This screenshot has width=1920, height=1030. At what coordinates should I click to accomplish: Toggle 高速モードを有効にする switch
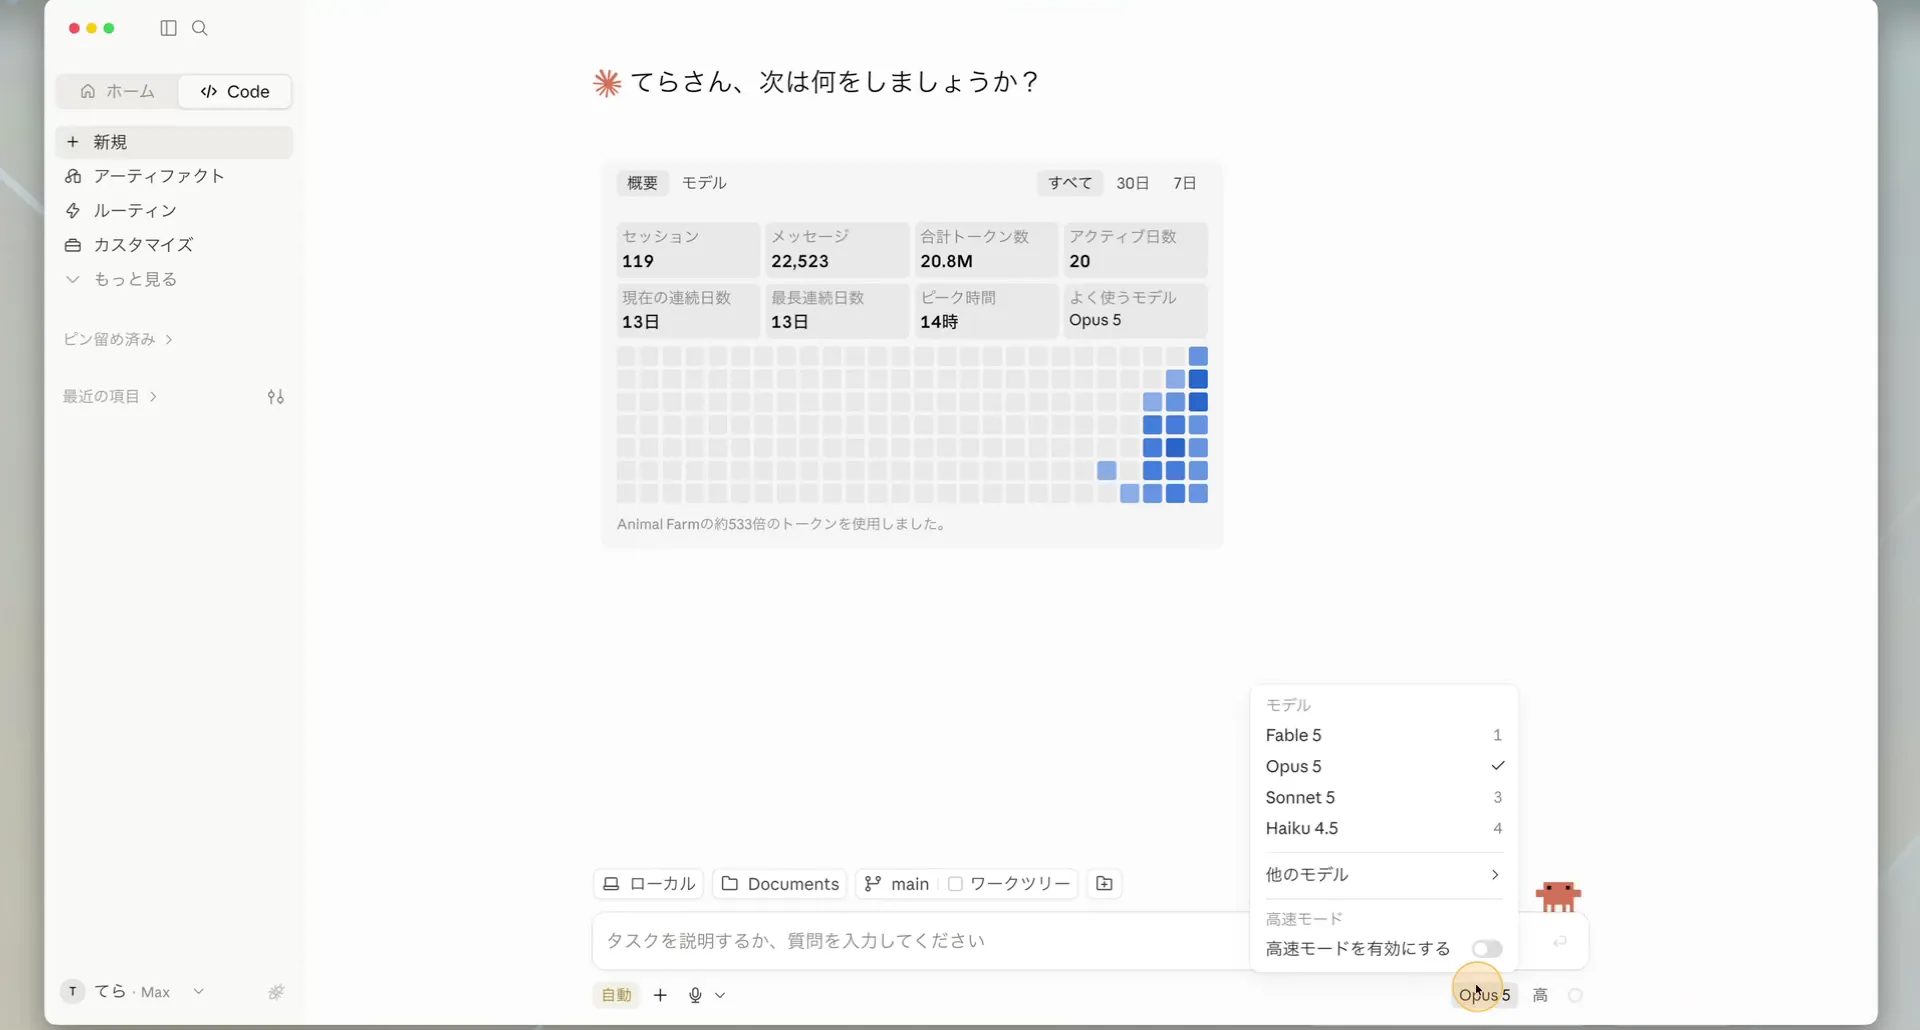tap(1487, 948)
